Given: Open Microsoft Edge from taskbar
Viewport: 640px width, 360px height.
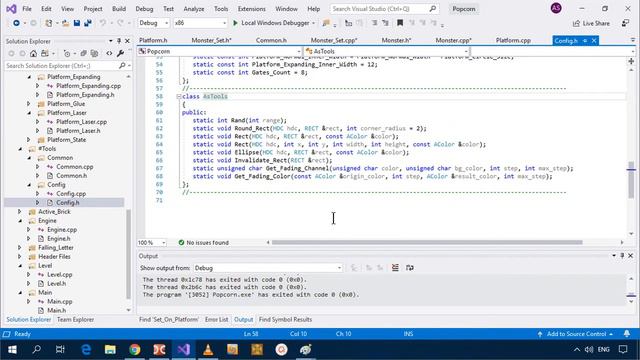Looking at the screenshot, I should coord(86,350).
